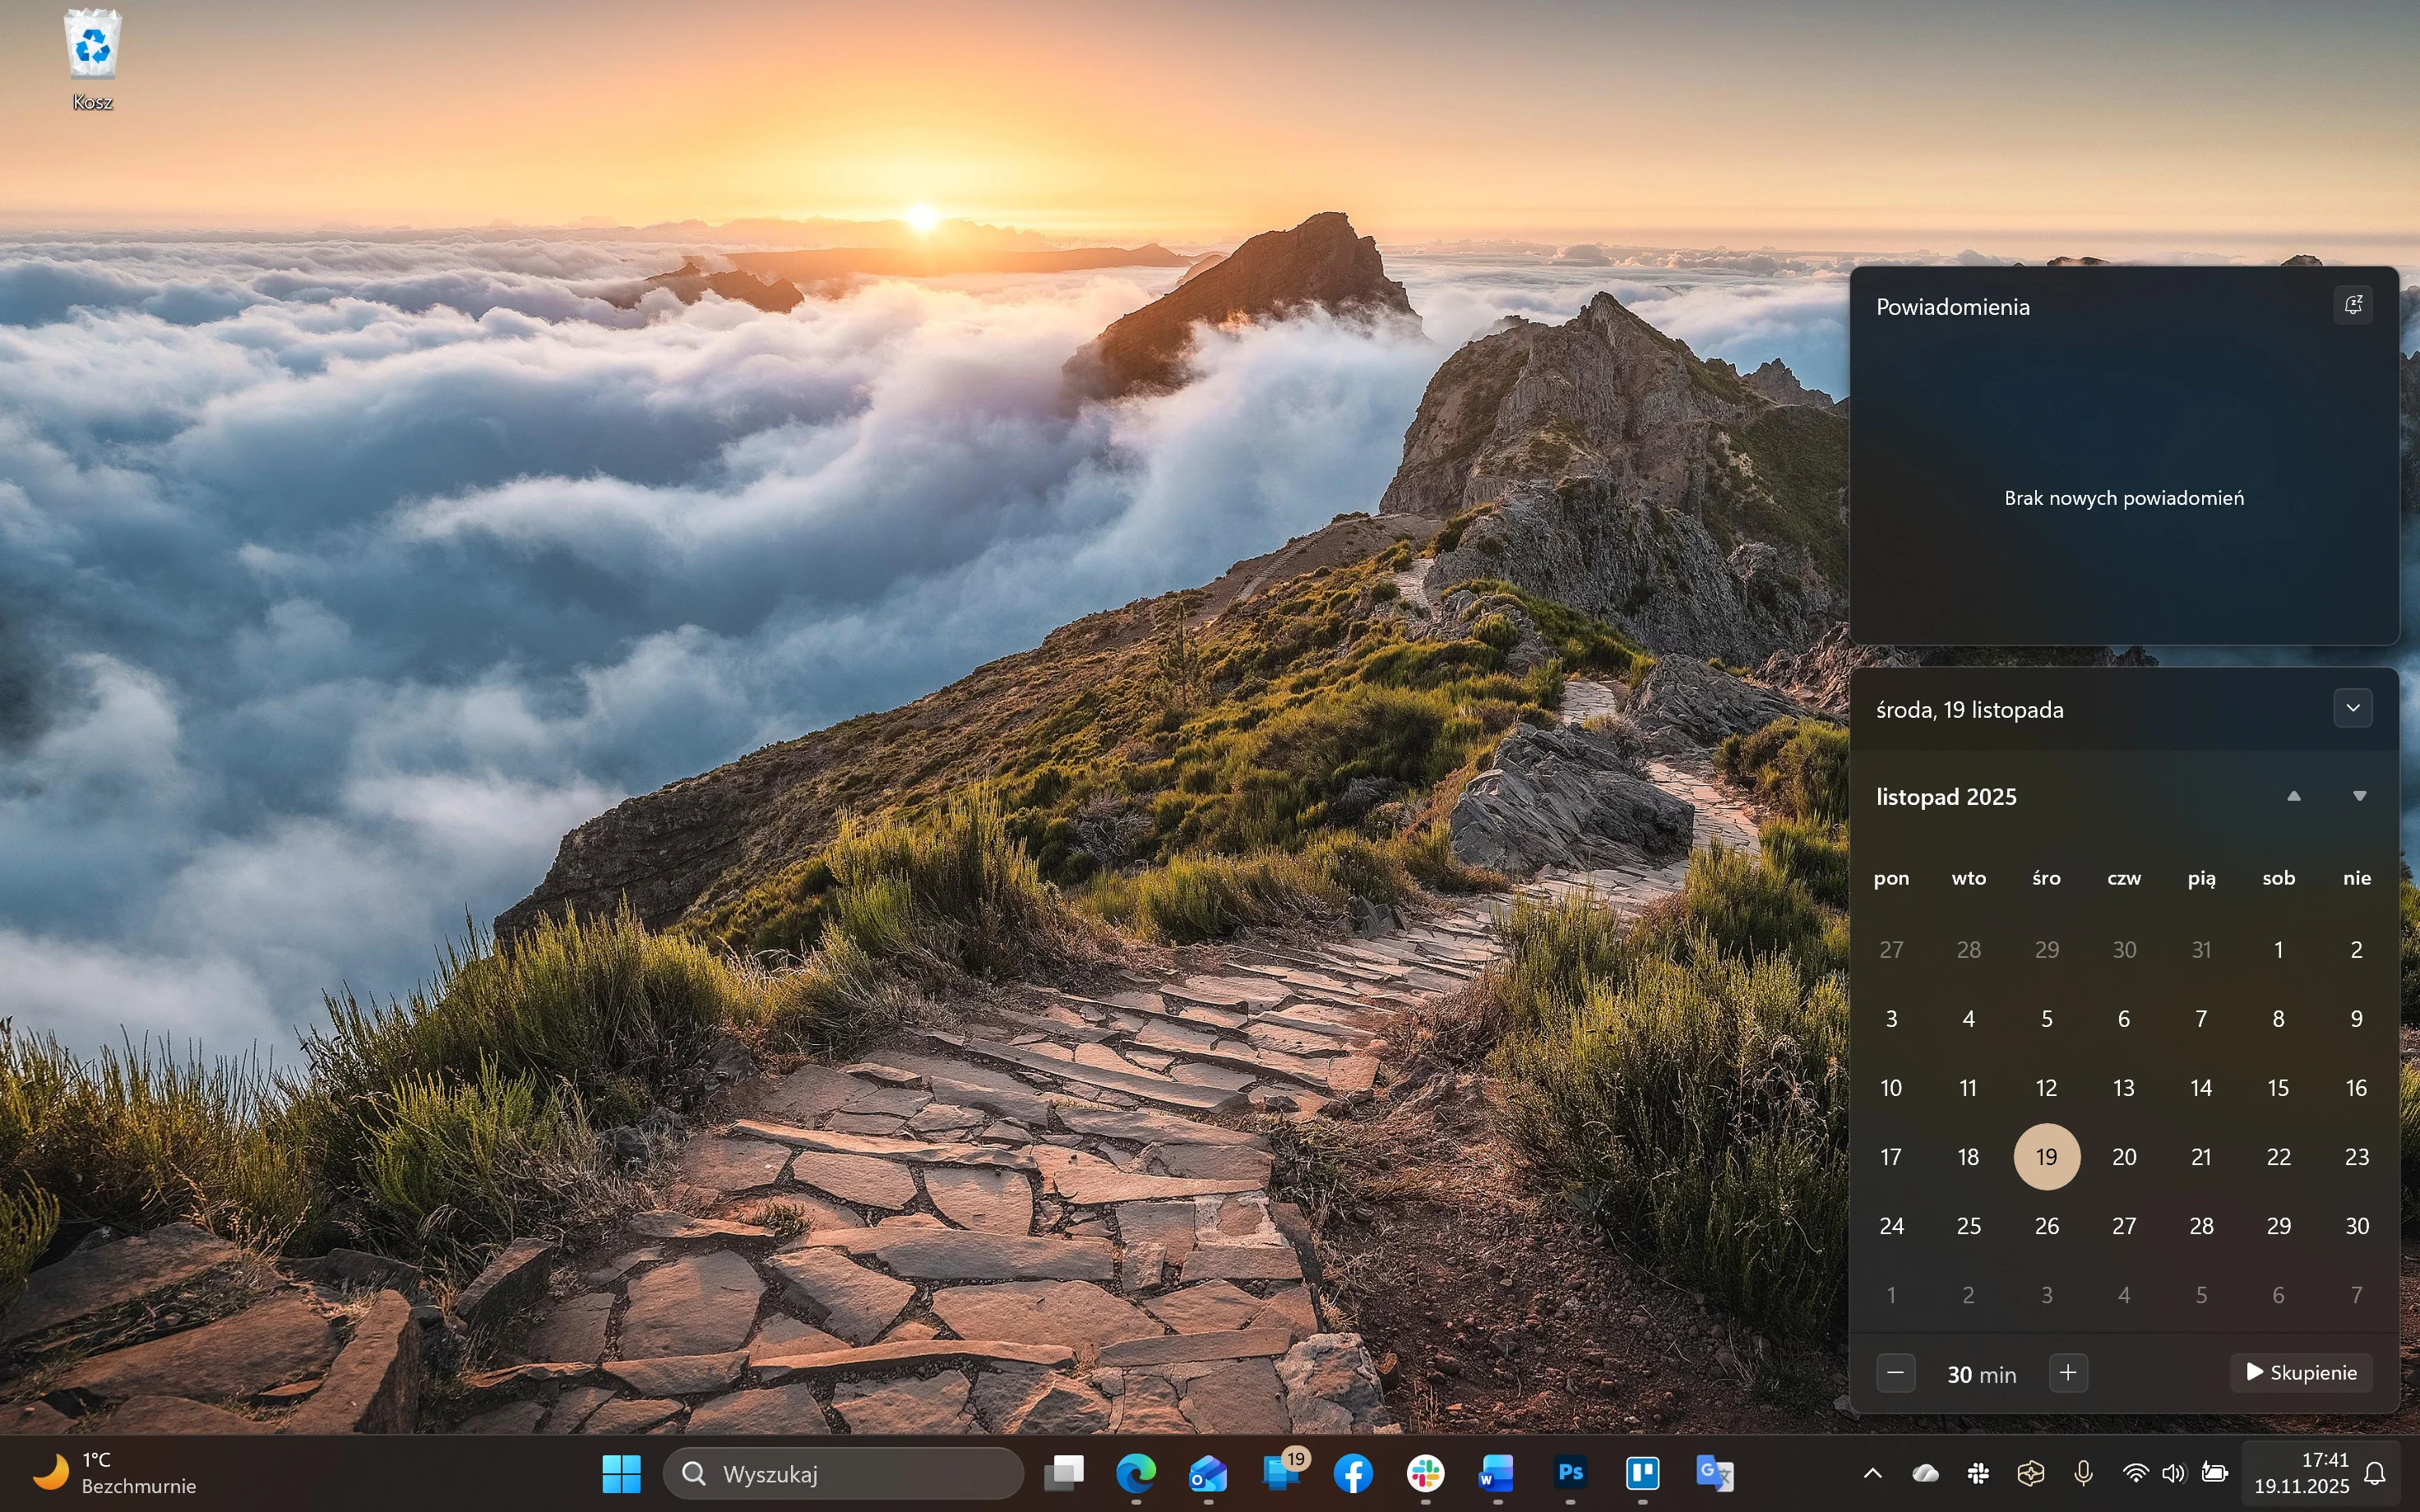Screen dimensions: 2420x1512
Task: Click the microphone tray icon
Action: 2083,1473
